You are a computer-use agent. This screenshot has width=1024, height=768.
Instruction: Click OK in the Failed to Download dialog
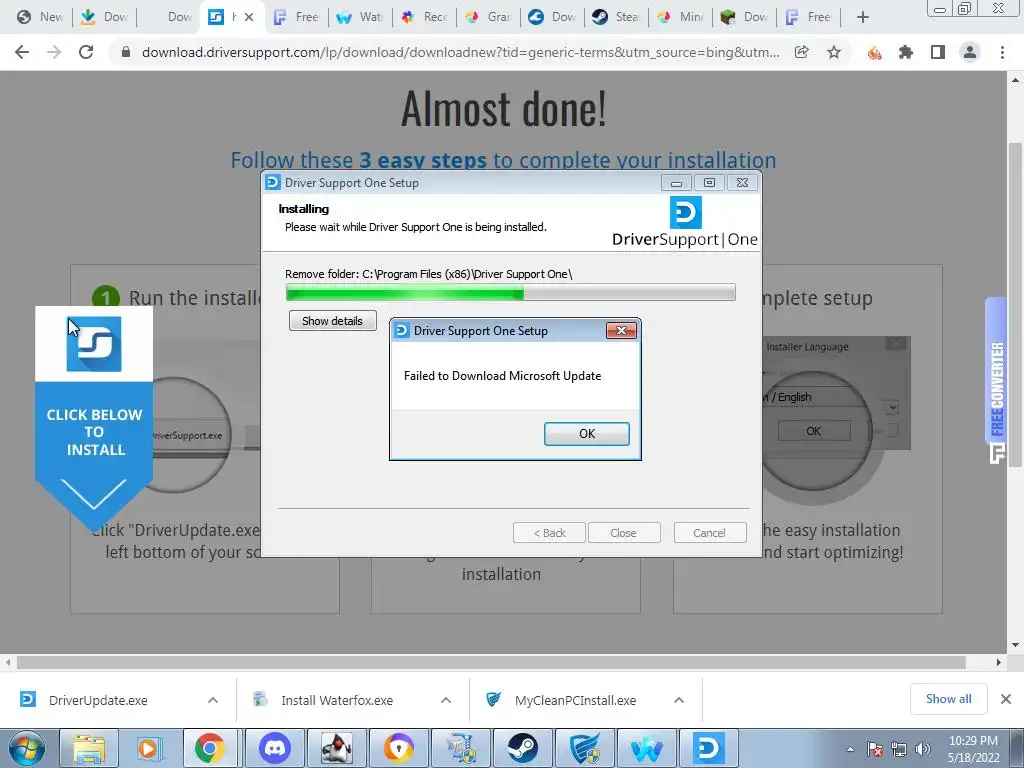tap(586, 434)
